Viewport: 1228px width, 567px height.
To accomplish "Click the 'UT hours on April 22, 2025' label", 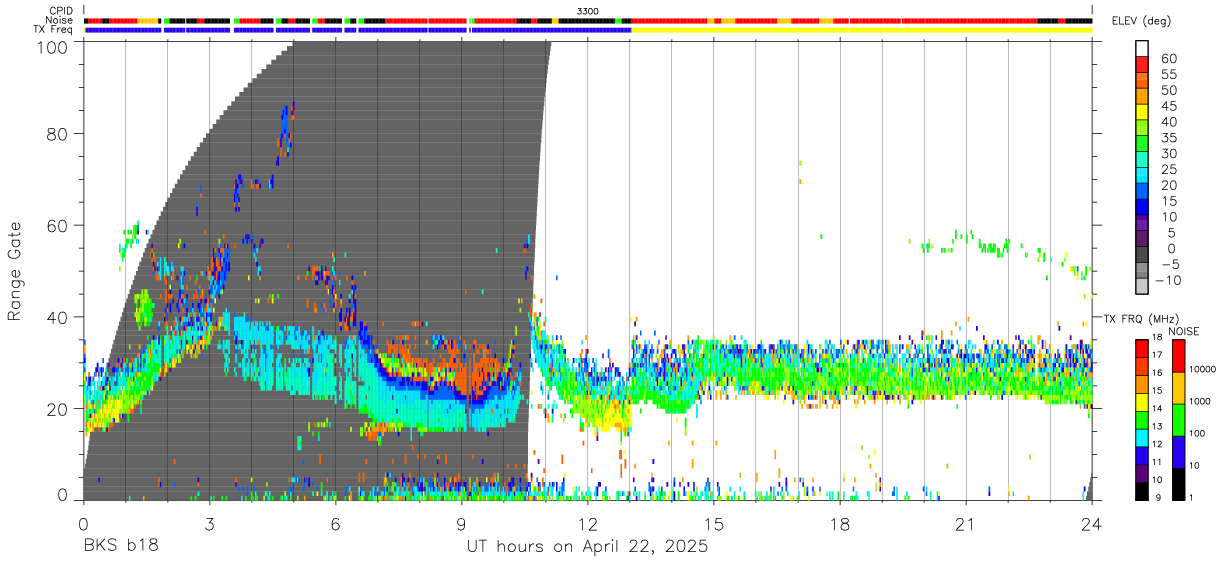I will (x=587, y=547).
